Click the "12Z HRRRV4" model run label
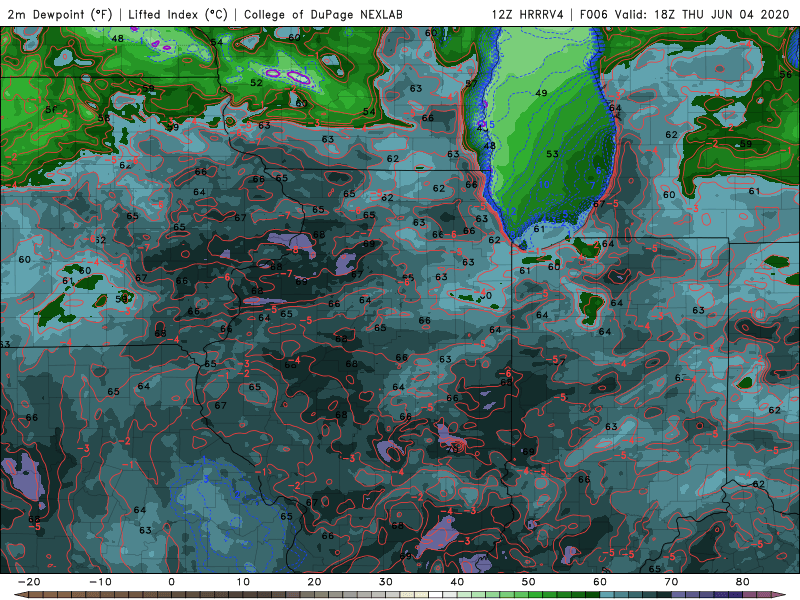Screen dimensions: 800x600 (x=528, y=14)
